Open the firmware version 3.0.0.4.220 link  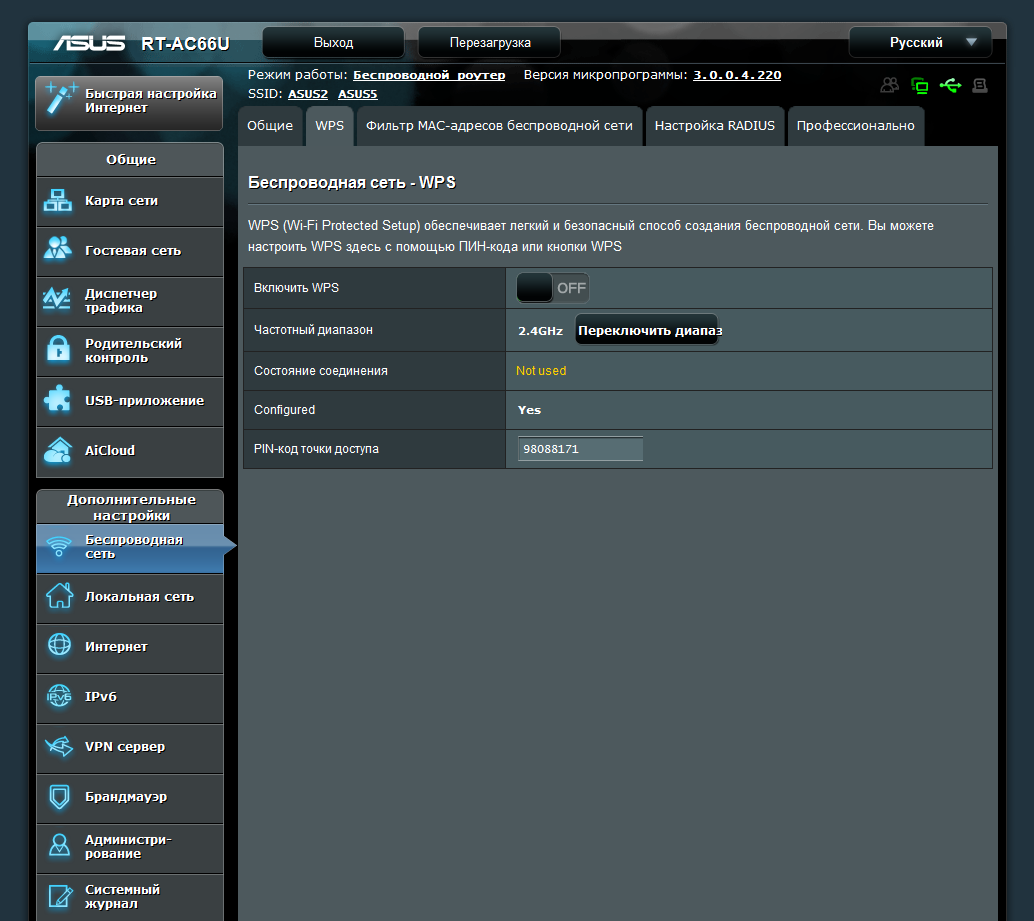[737, 75]
